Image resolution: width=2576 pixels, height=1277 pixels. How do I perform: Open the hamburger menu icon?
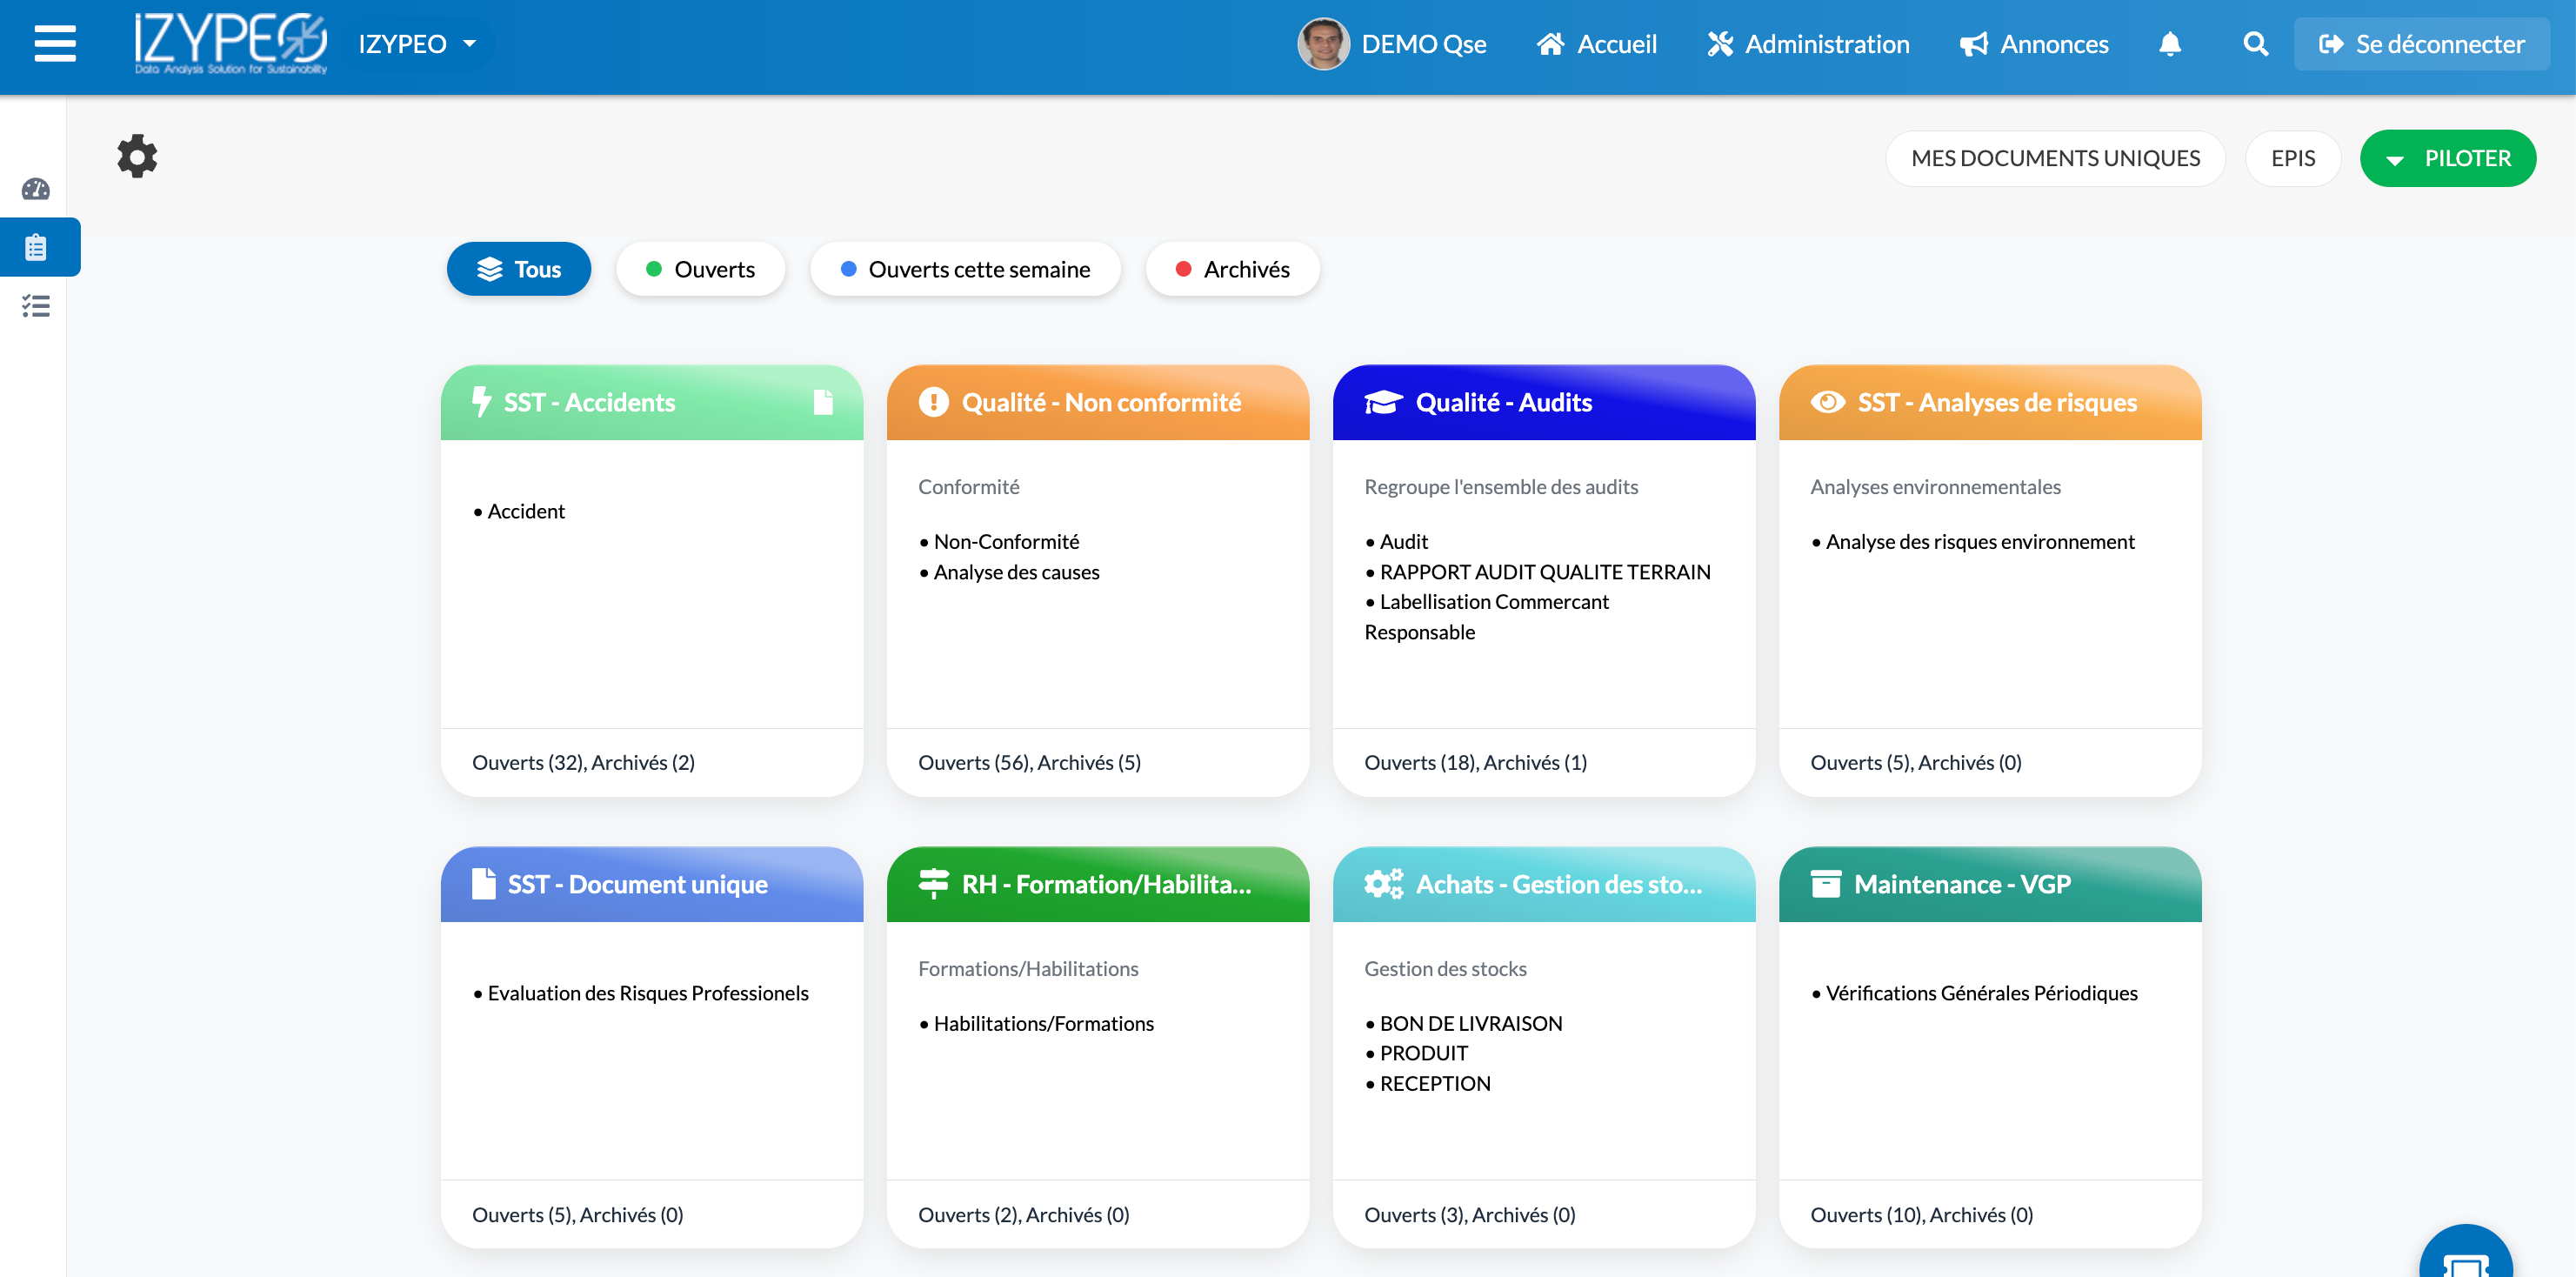(x=55, y=44)
